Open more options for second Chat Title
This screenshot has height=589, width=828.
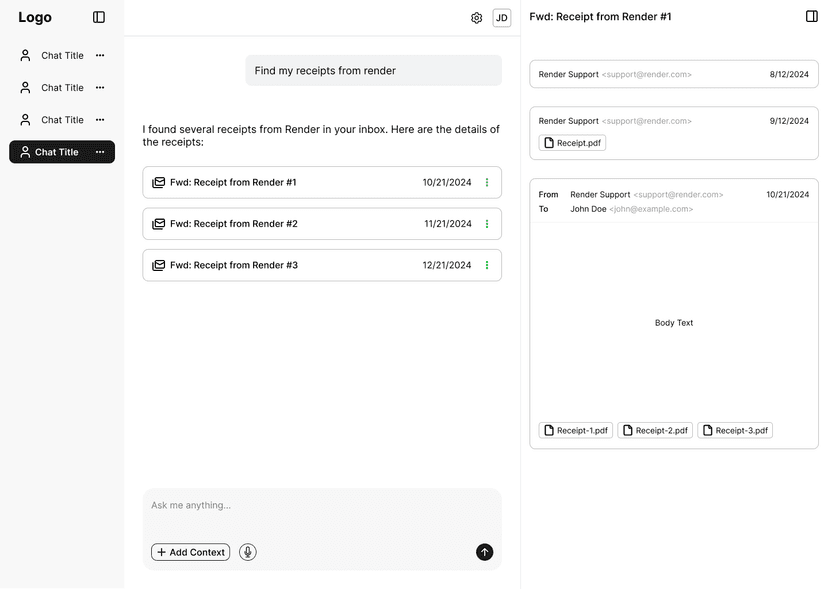(x=100, y=88)
